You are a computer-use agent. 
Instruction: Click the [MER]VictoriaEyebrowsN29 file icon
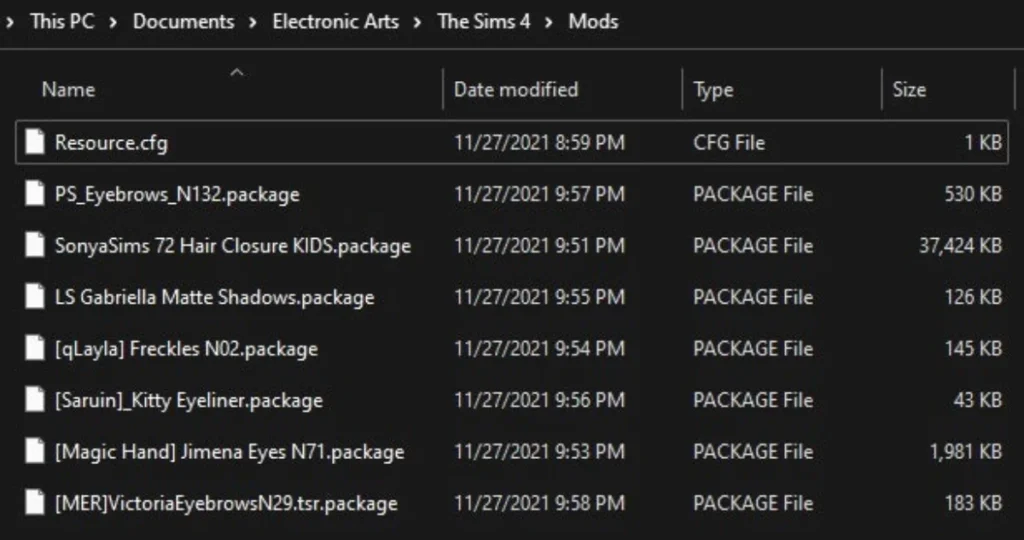(x=35, y=503)
